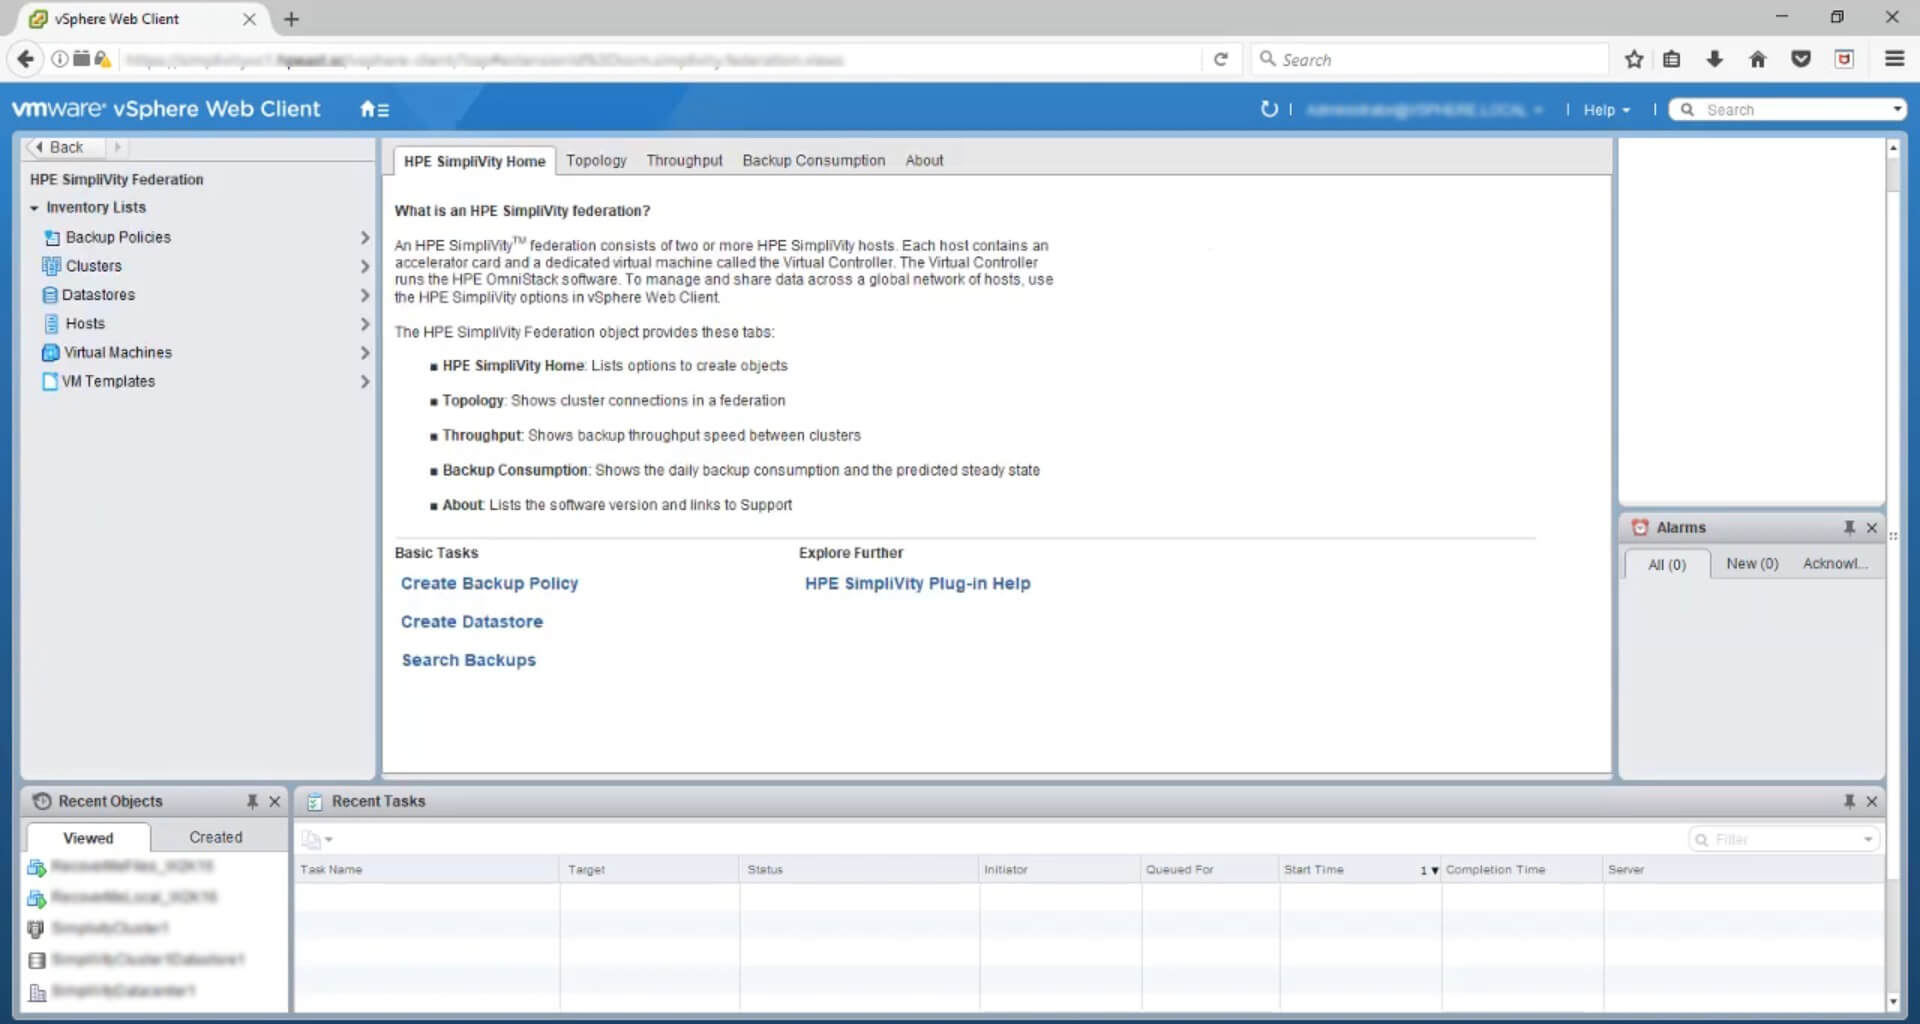Open the browser downloads arrow
Image resolution: width=1920 pixels, height=1024 pixels.
(1714, 59)
